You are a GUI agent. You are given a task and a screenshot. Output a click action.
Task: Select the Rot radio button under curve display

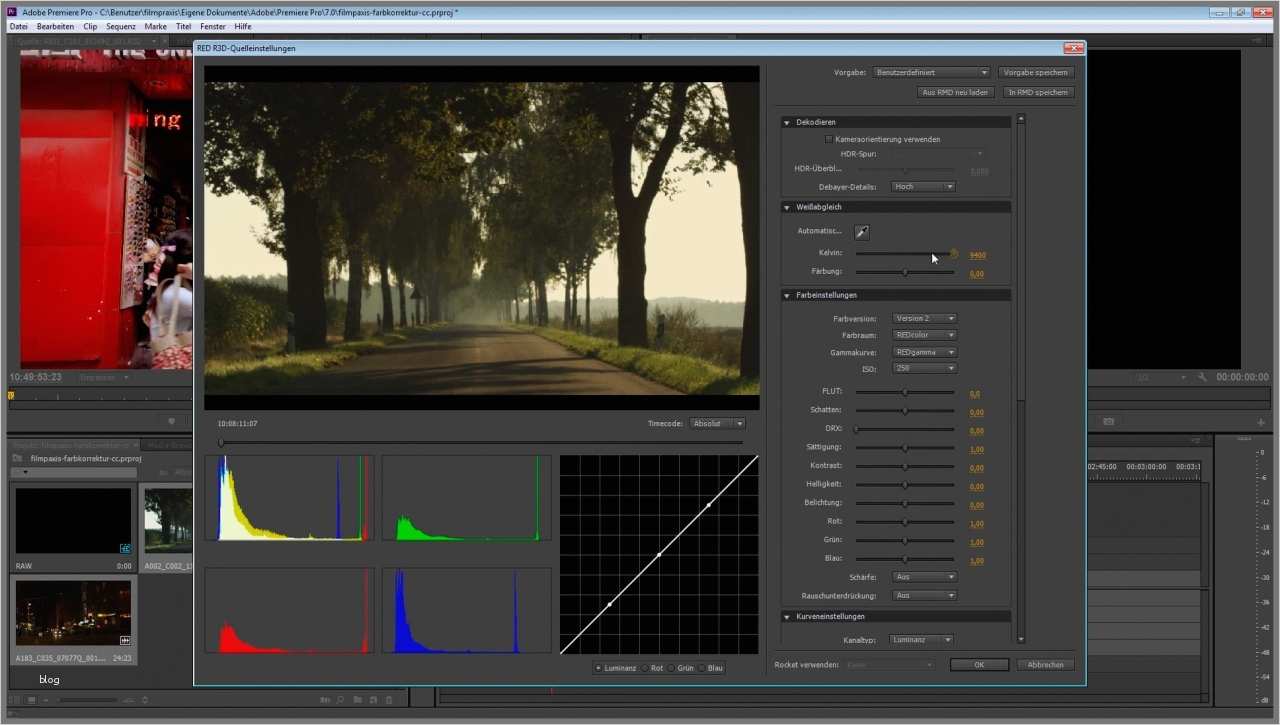(x=645, y=668)
